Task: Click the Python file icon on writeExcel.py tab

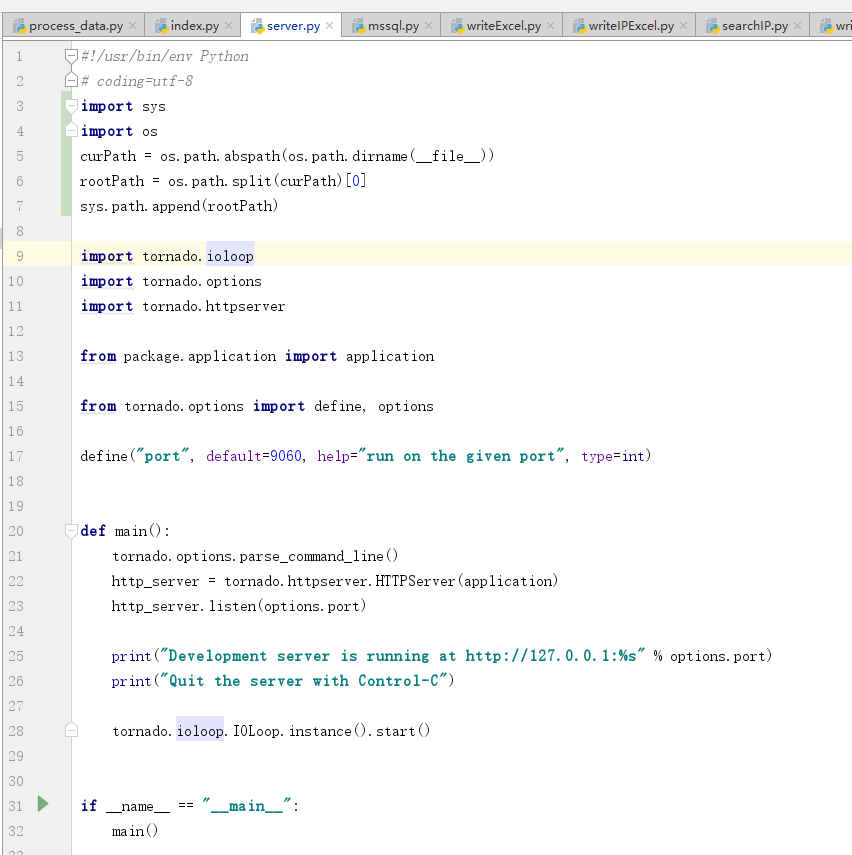Action: click(457, 26)
